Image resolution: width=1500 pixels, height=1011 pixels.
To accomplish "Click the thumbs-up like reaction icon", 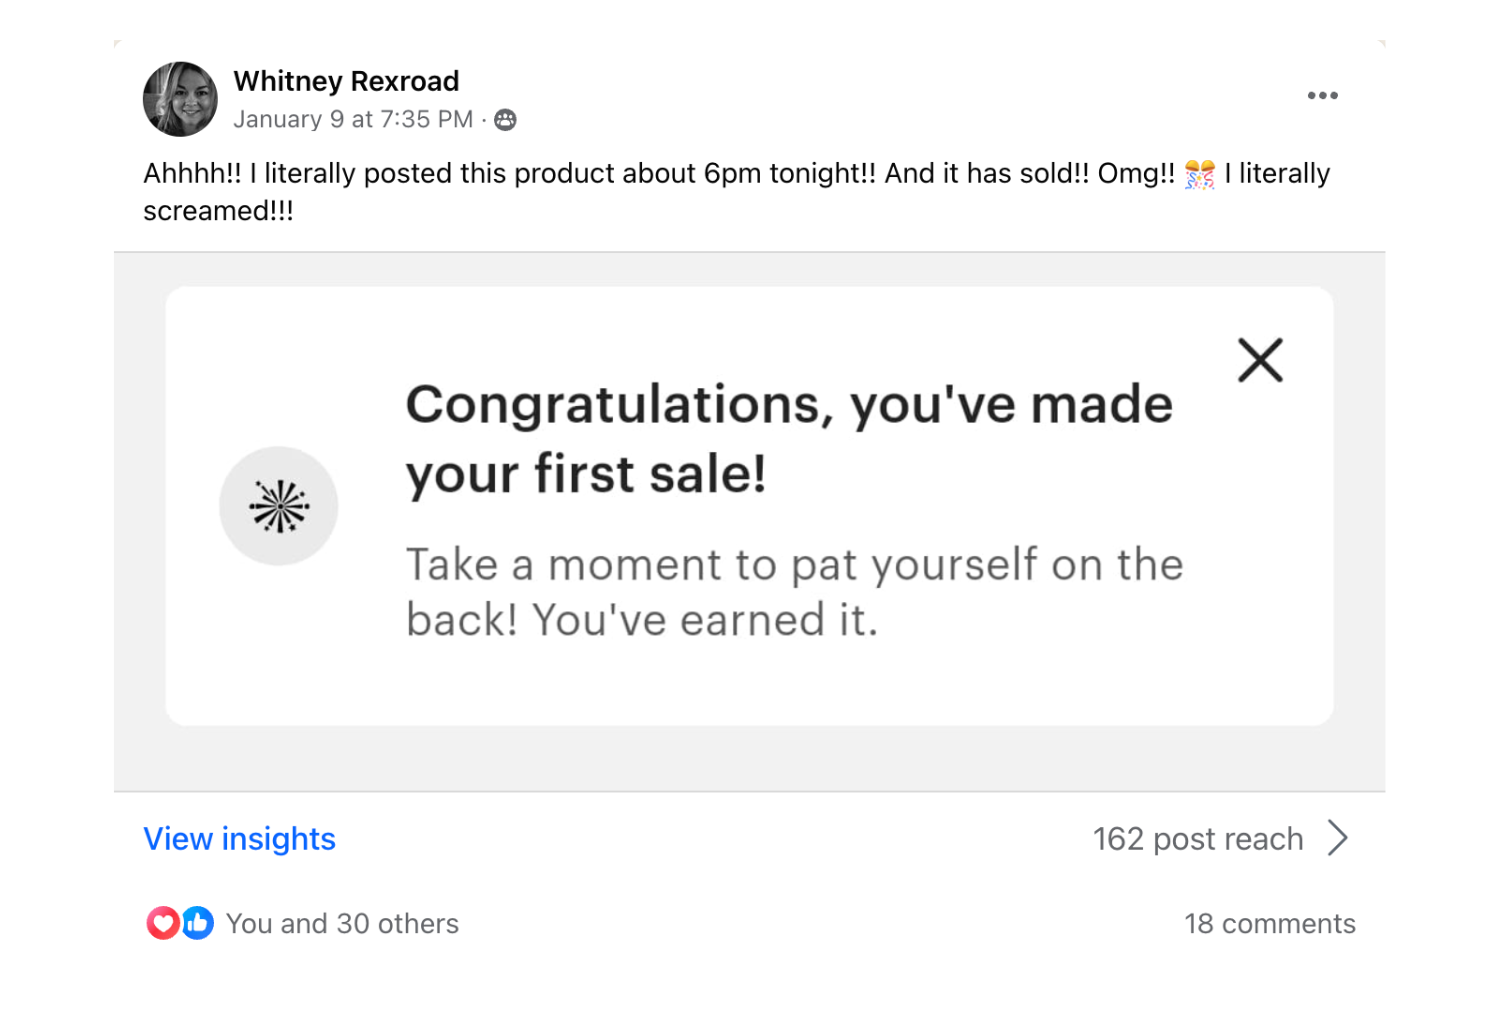I will pyautogui.click(x=198, y=923).
